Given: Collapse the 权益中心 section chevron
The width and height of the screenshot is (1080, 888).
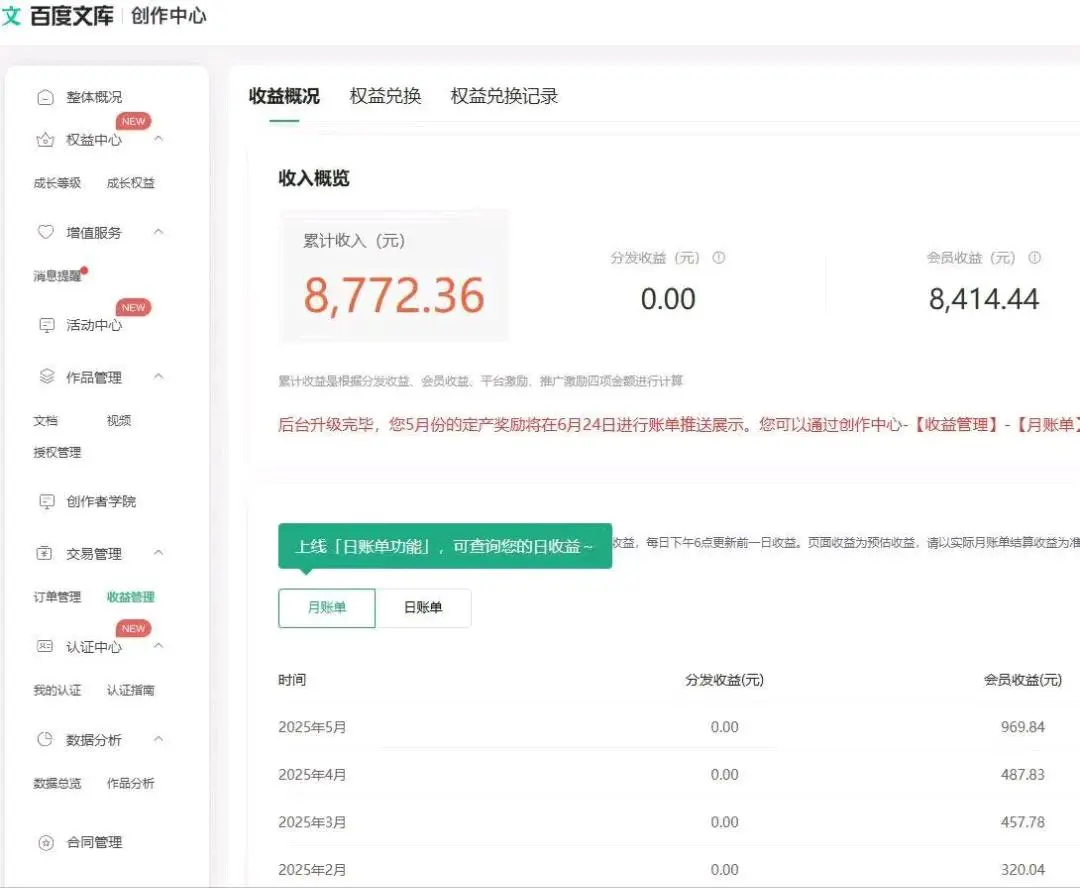Looking at the screenshot, I should (x=158, y=138).
